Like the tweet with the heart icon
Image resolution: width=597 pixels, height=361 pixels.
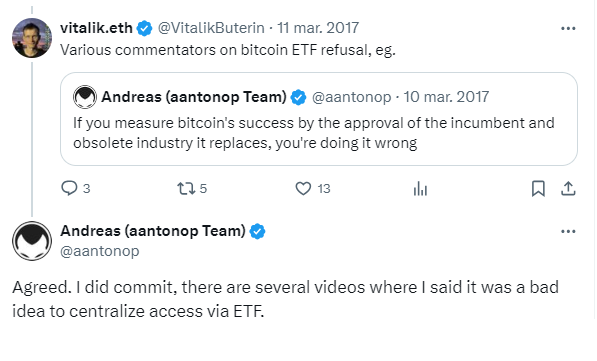point(303,188)
